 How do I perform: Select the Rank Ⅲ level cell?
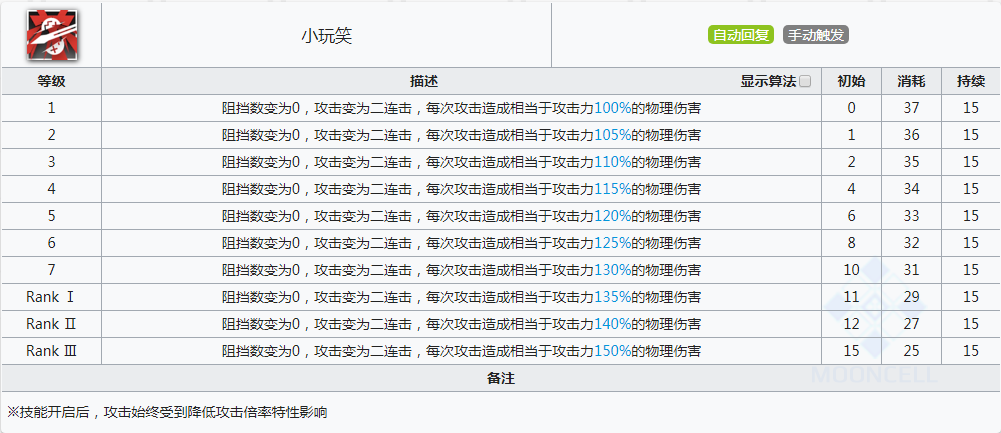pos(51,351)
